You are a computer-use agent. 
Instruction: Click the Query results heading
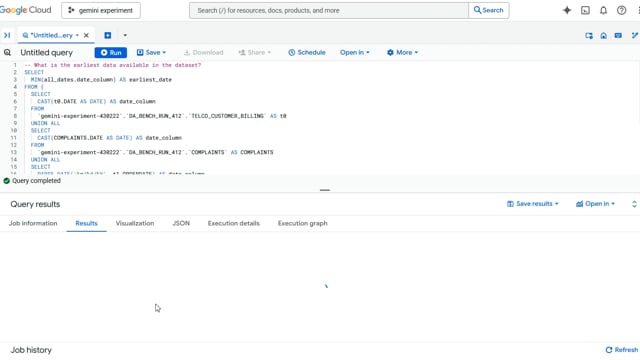click(x=35, y=204)
